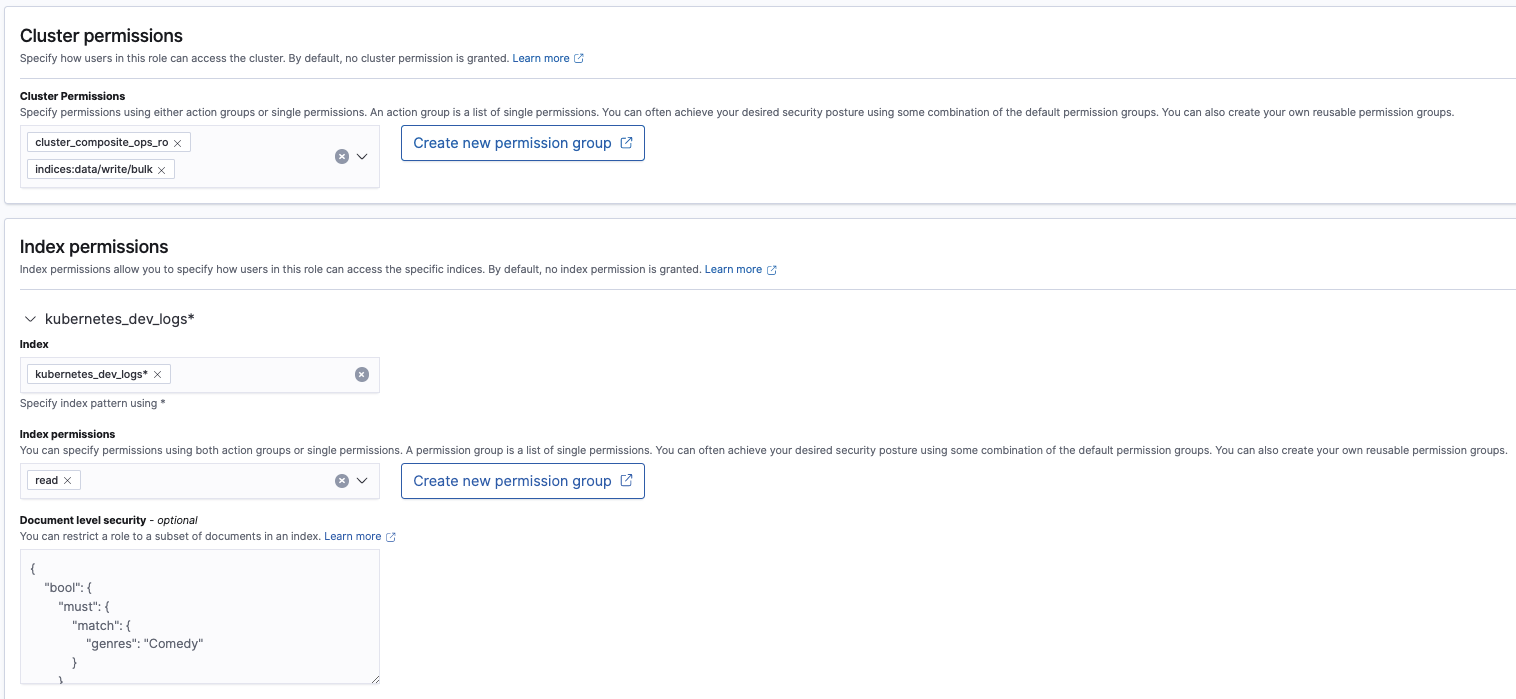
Task: Click the cluster permissions combo box field
Action: click(x=260, y=156)
